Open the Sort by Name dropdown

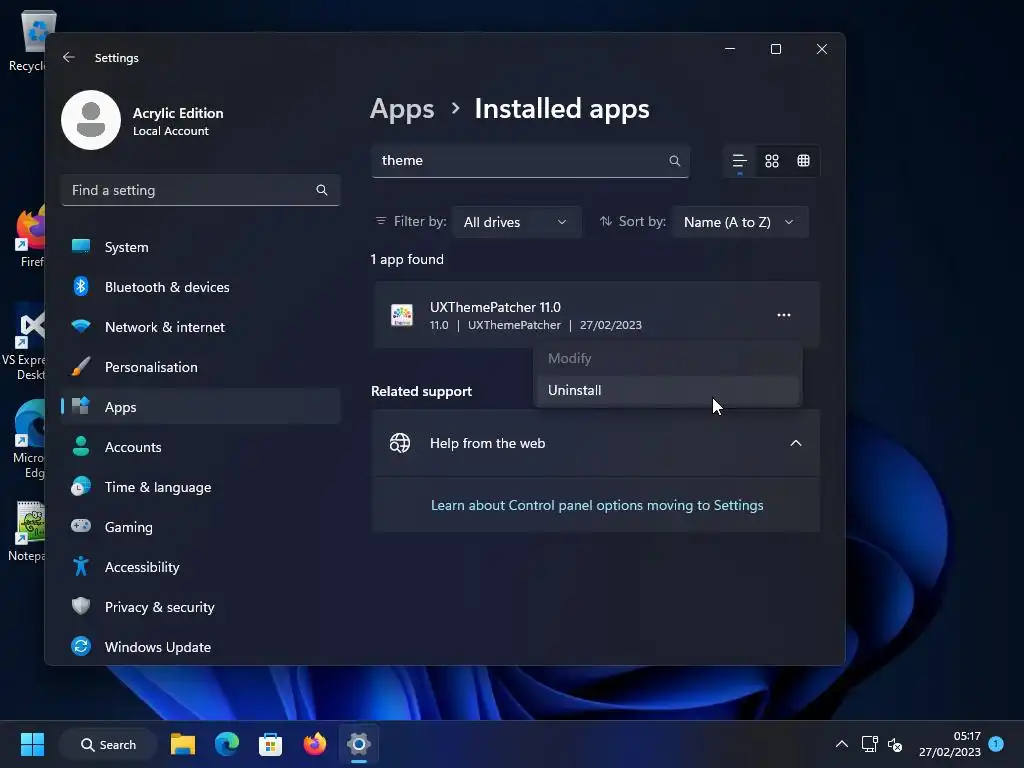point(740,222)
